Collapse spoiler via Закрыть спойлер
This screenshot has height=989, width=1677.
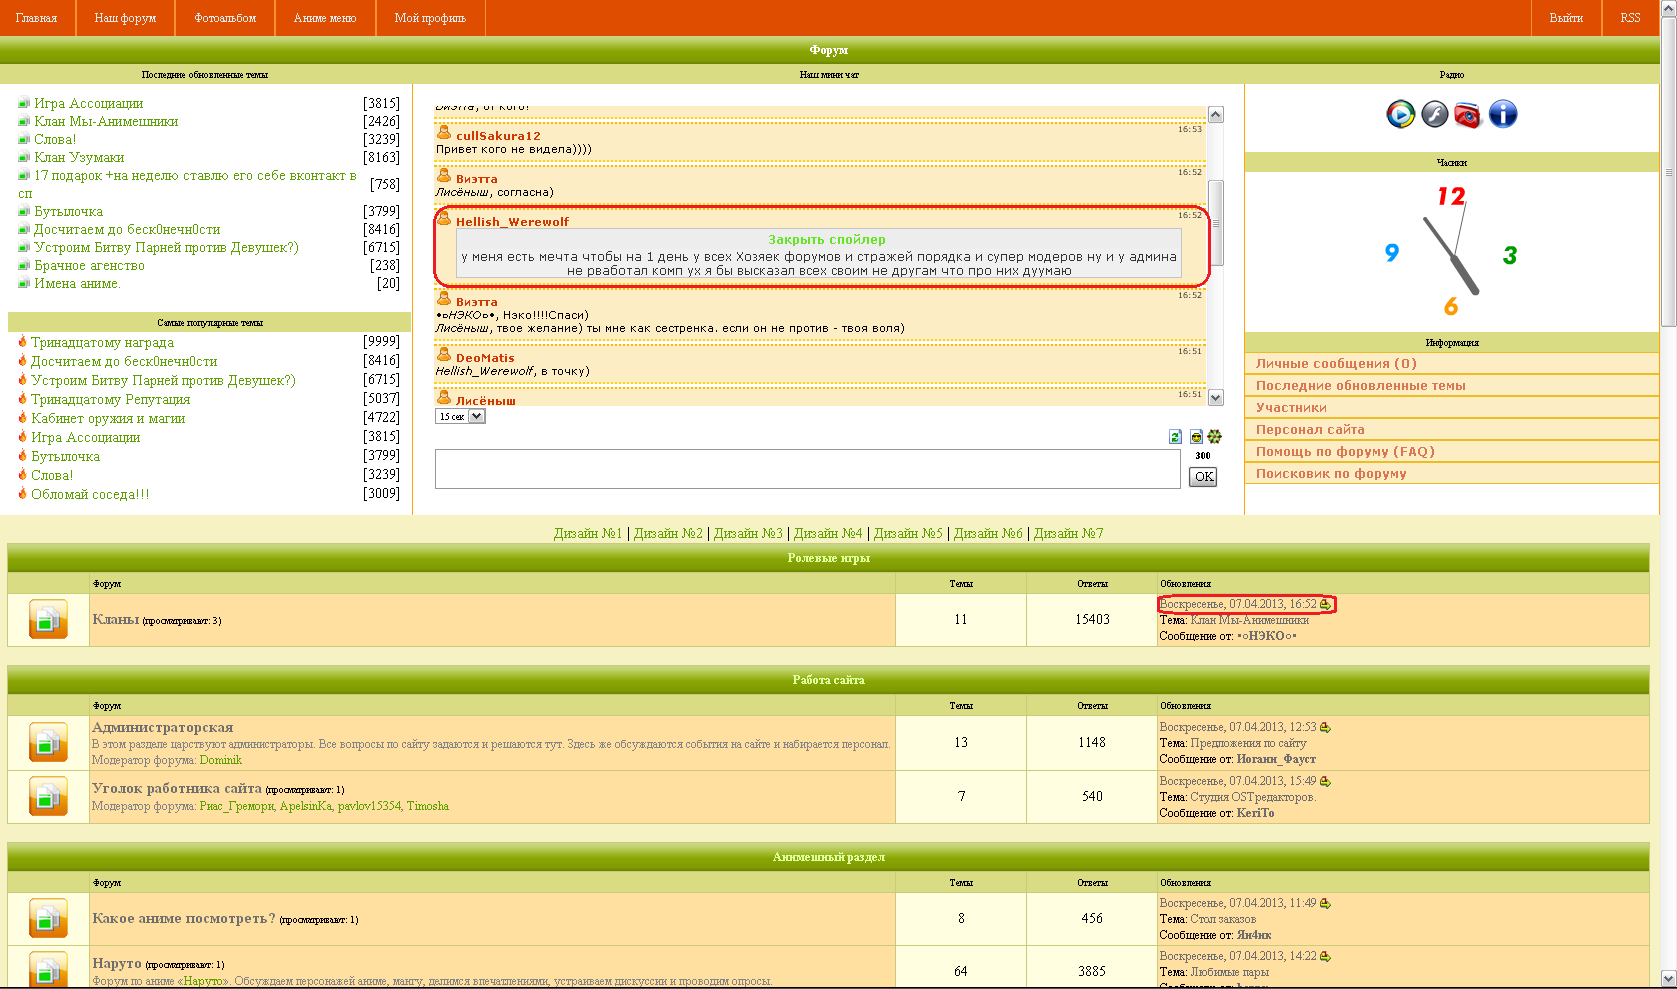[x=826, y=240]
